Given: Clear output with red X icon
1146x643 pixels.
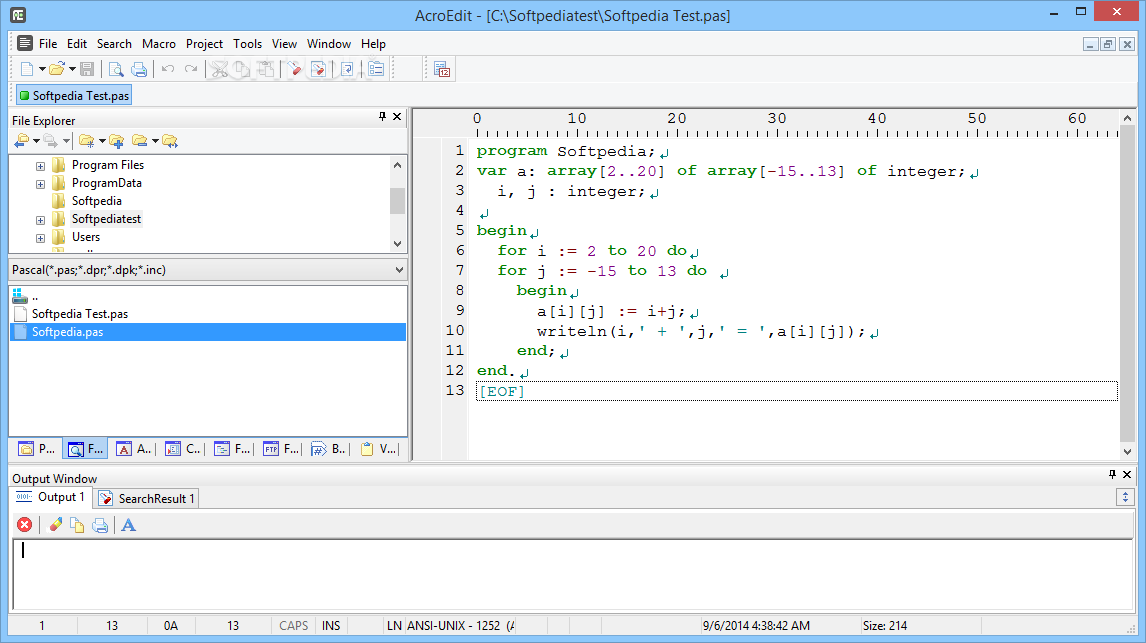Looking at the screenshot, I should [24, 525].
